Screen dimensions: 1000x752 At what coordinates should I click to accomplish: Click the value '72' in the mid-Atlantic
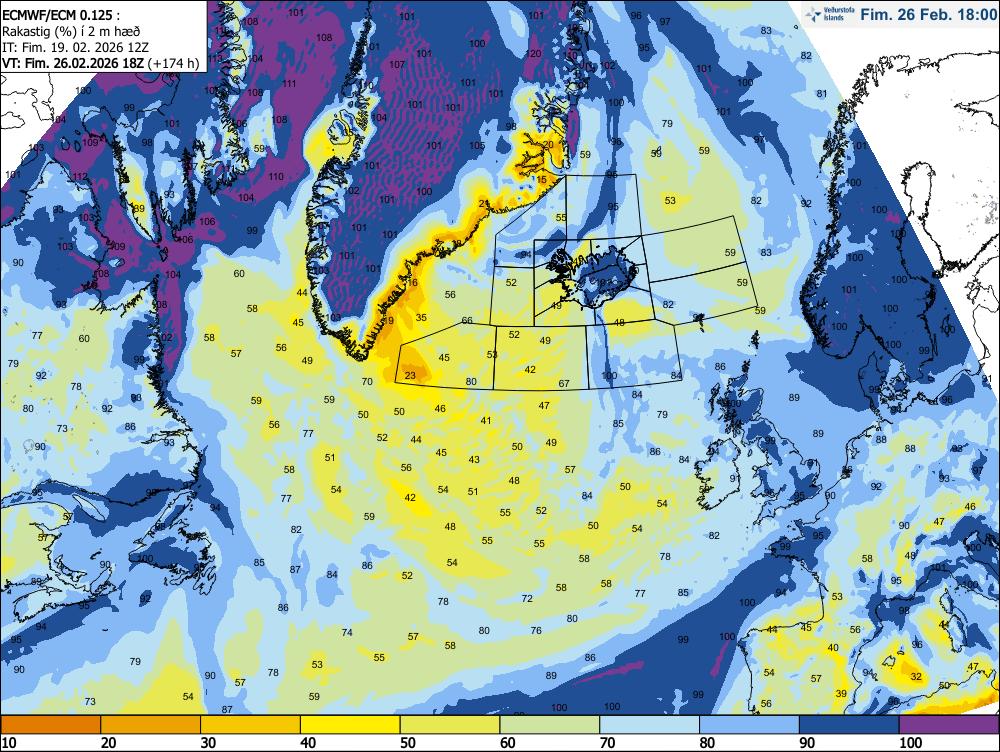point(527,598)
